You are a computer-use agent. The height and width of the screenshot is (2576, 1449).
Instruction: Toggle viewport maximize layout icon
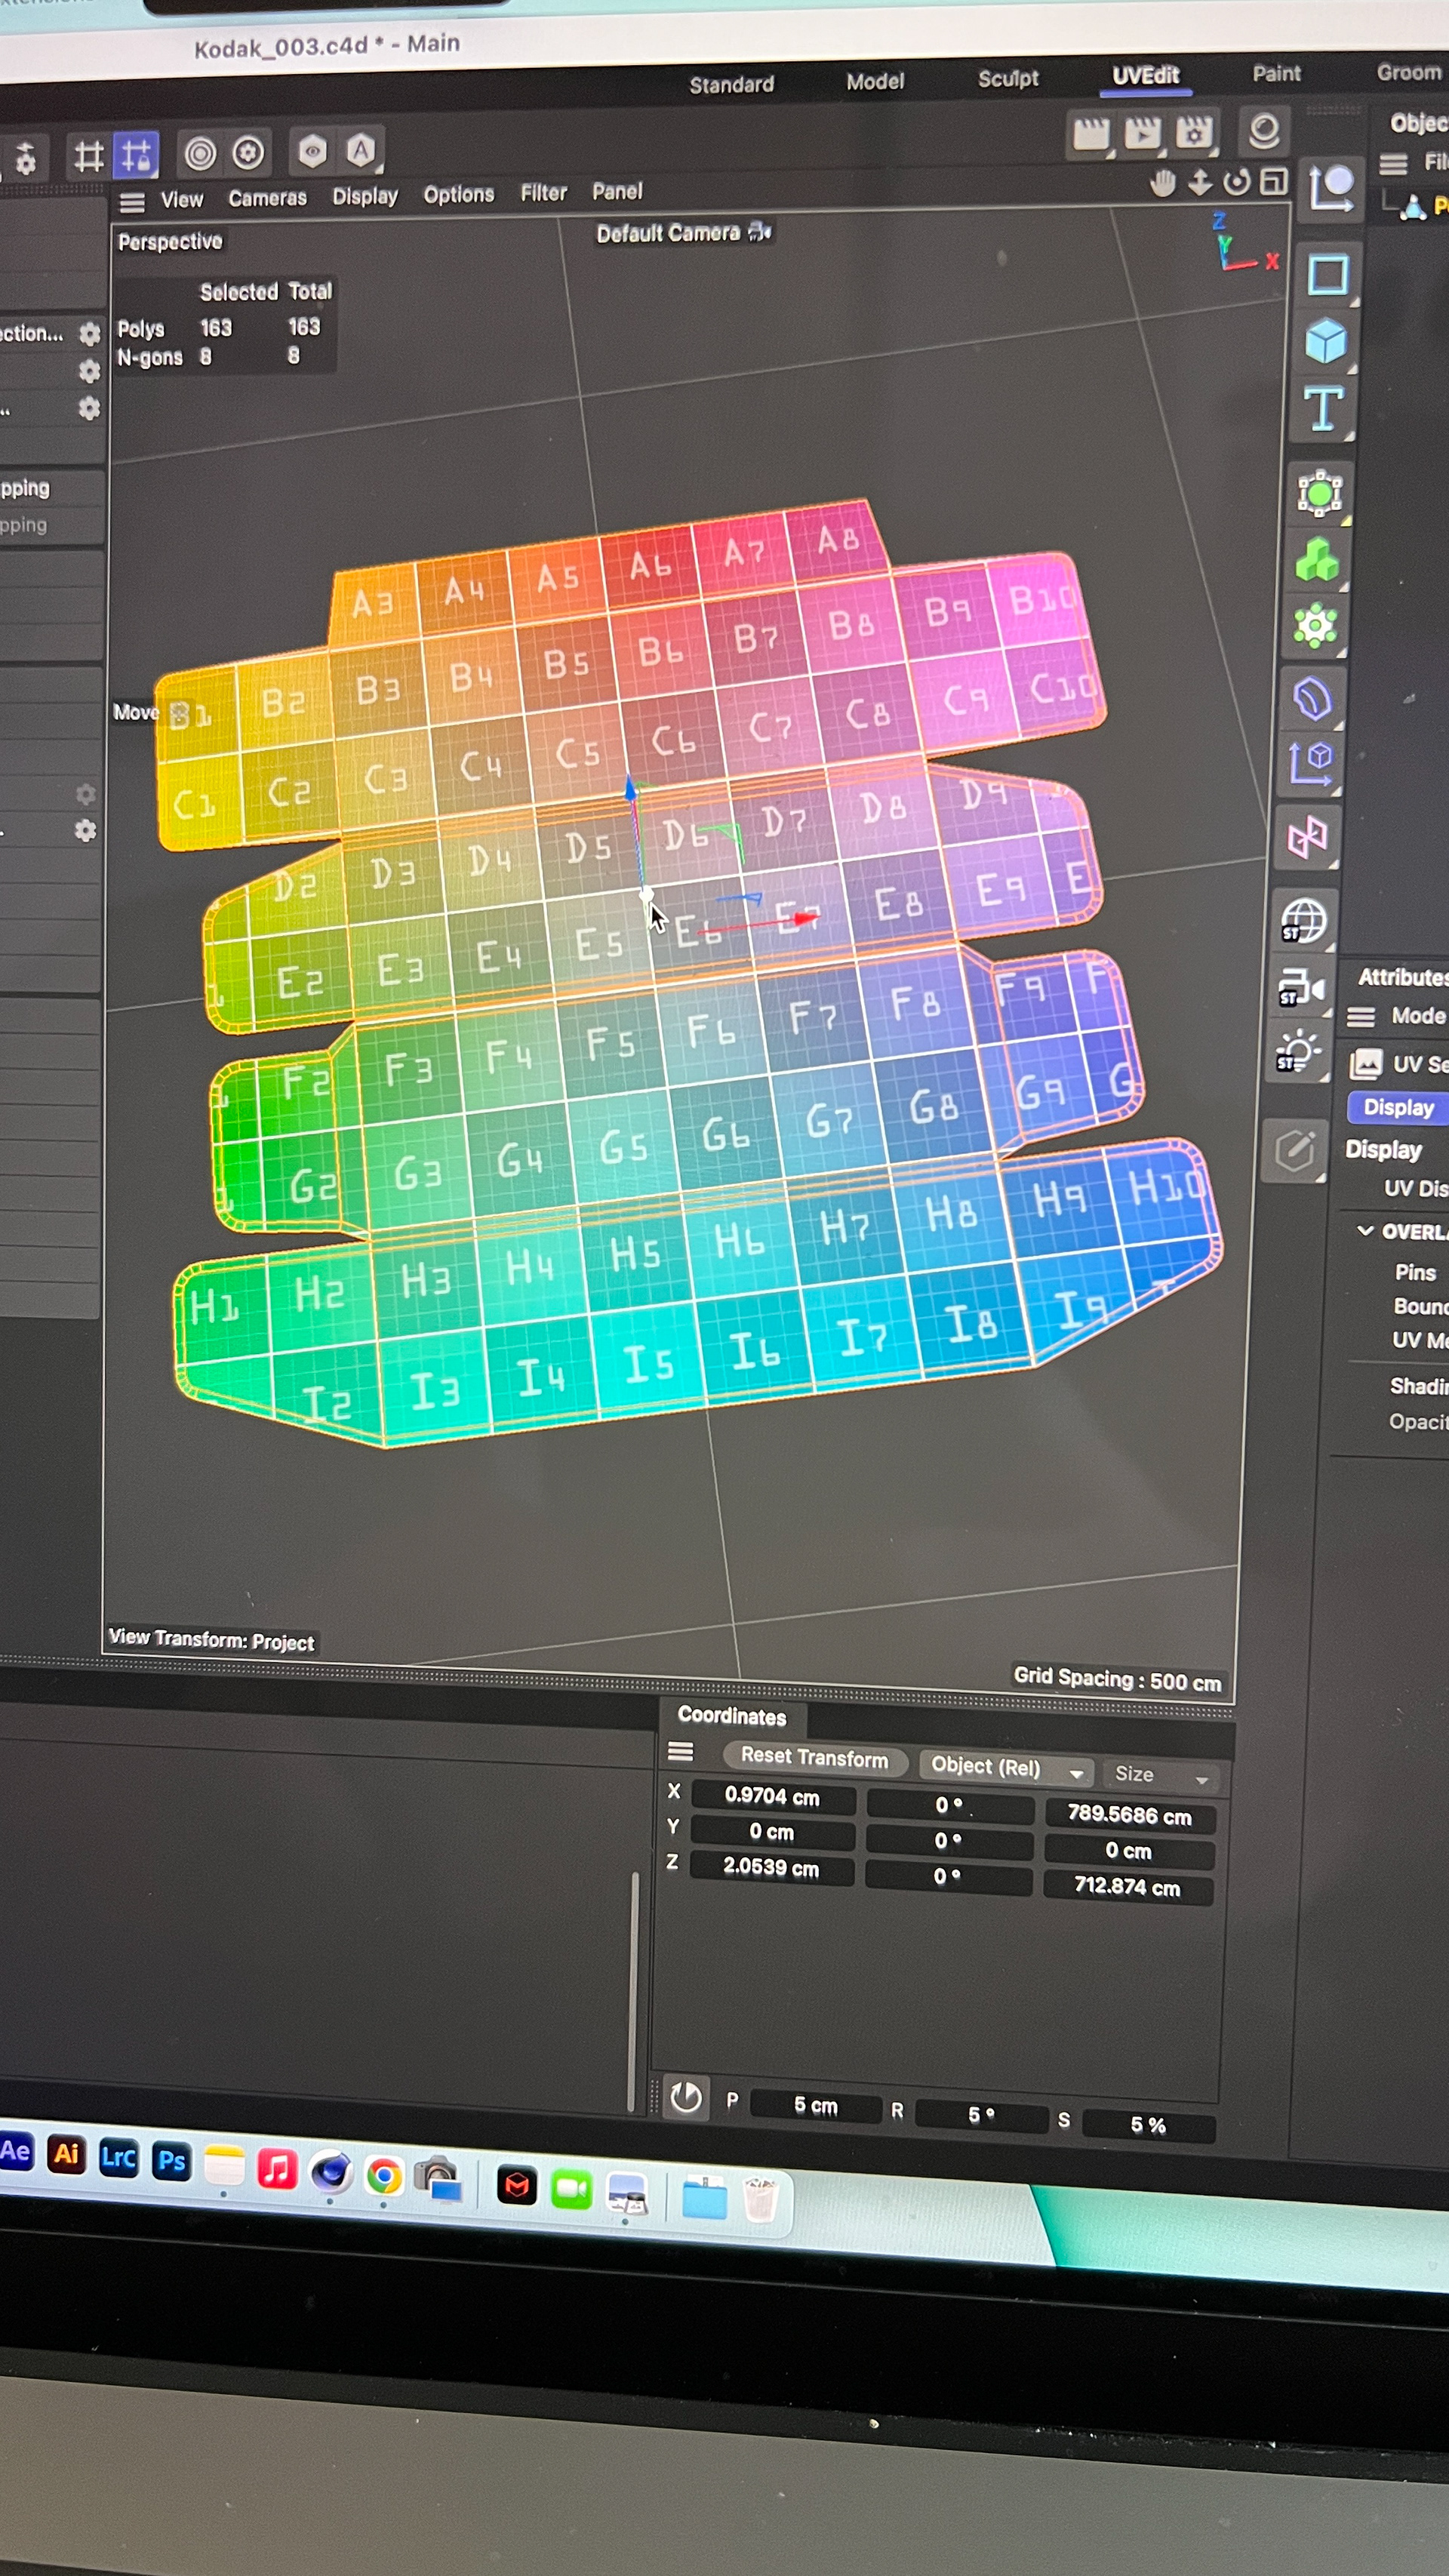tap(1274, 181)
